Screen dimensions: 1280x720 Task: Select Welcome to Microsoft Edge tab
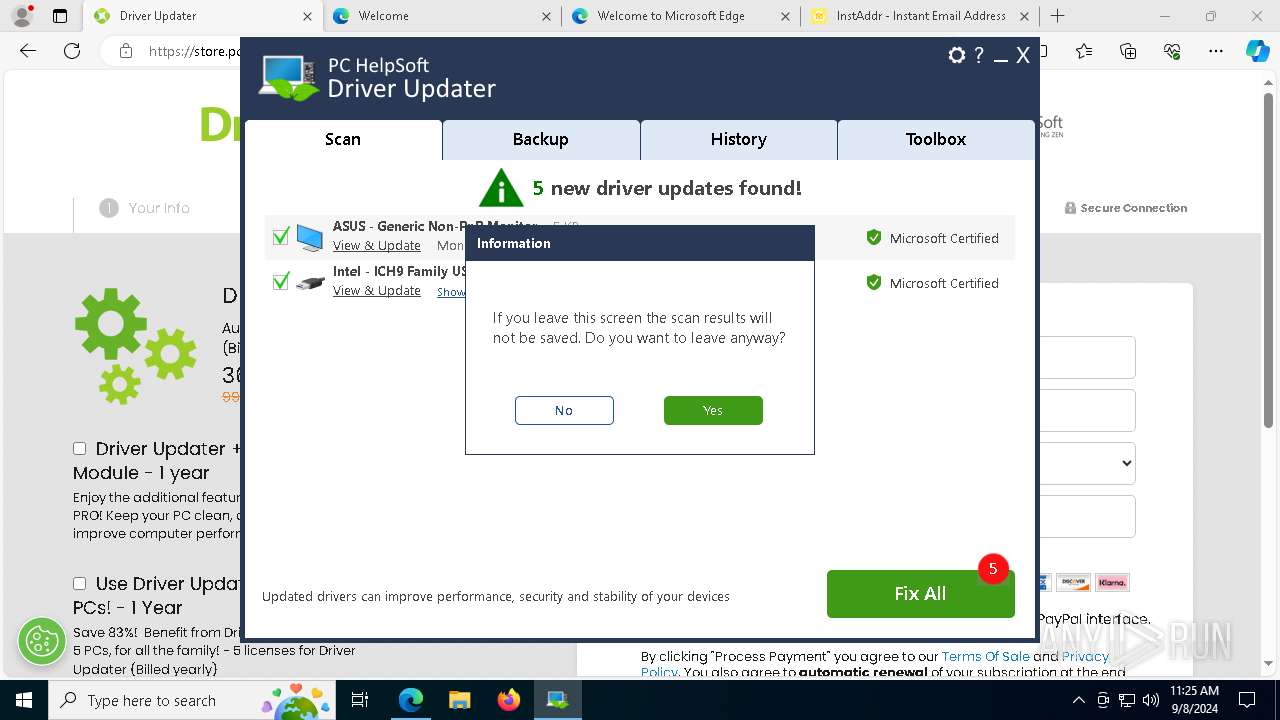[680, 16]
